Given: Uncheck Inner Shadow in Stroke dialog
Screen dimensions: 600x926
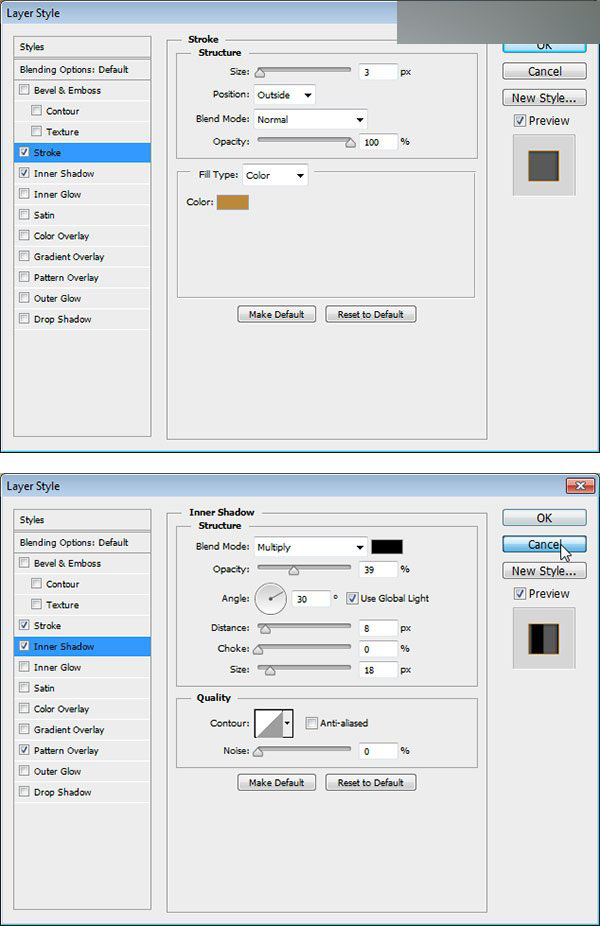Looking at the screenshot, I should (x=24, y=173).
